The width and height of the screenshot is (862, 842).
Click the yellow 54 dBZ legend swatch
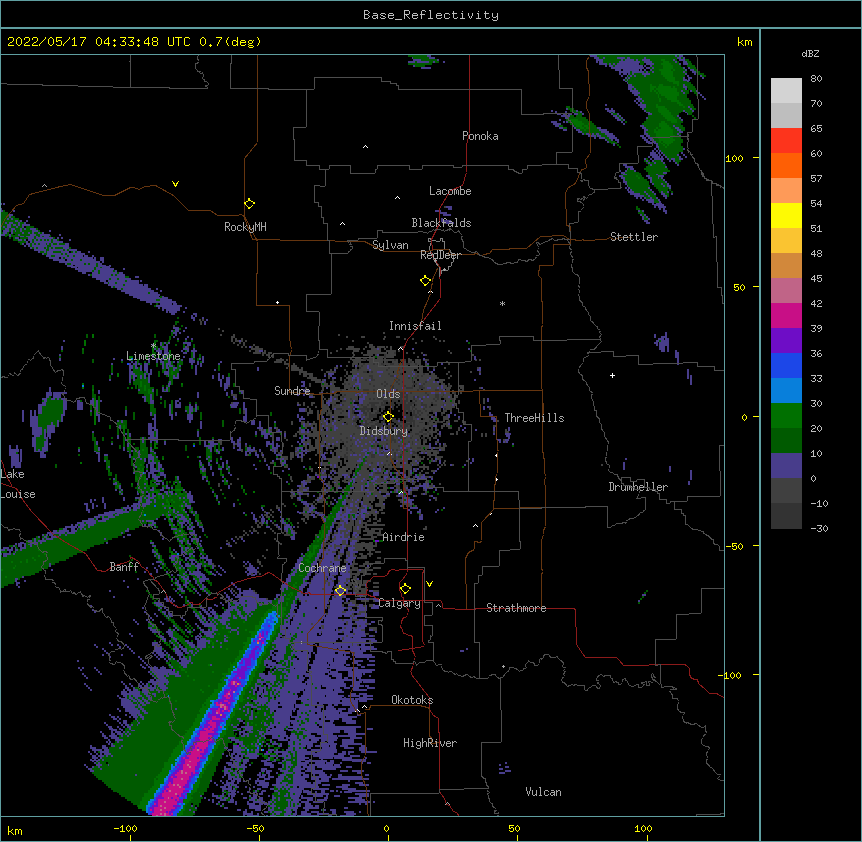(x=786, y=215)
